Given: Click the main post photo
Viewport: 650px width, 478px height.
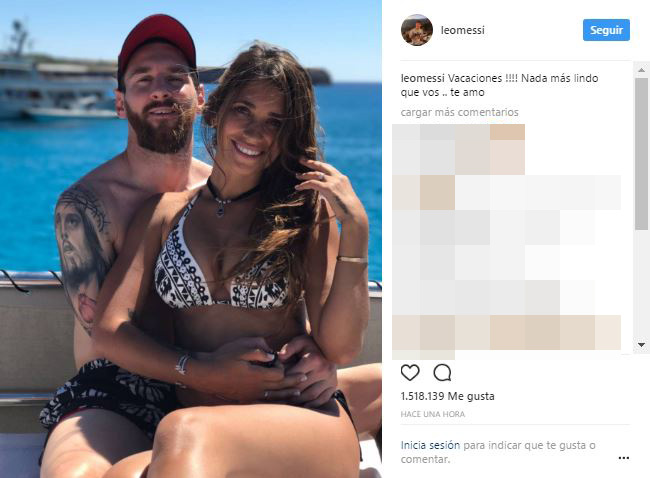Looking at the screenshot, I should [x=191, y=239].
